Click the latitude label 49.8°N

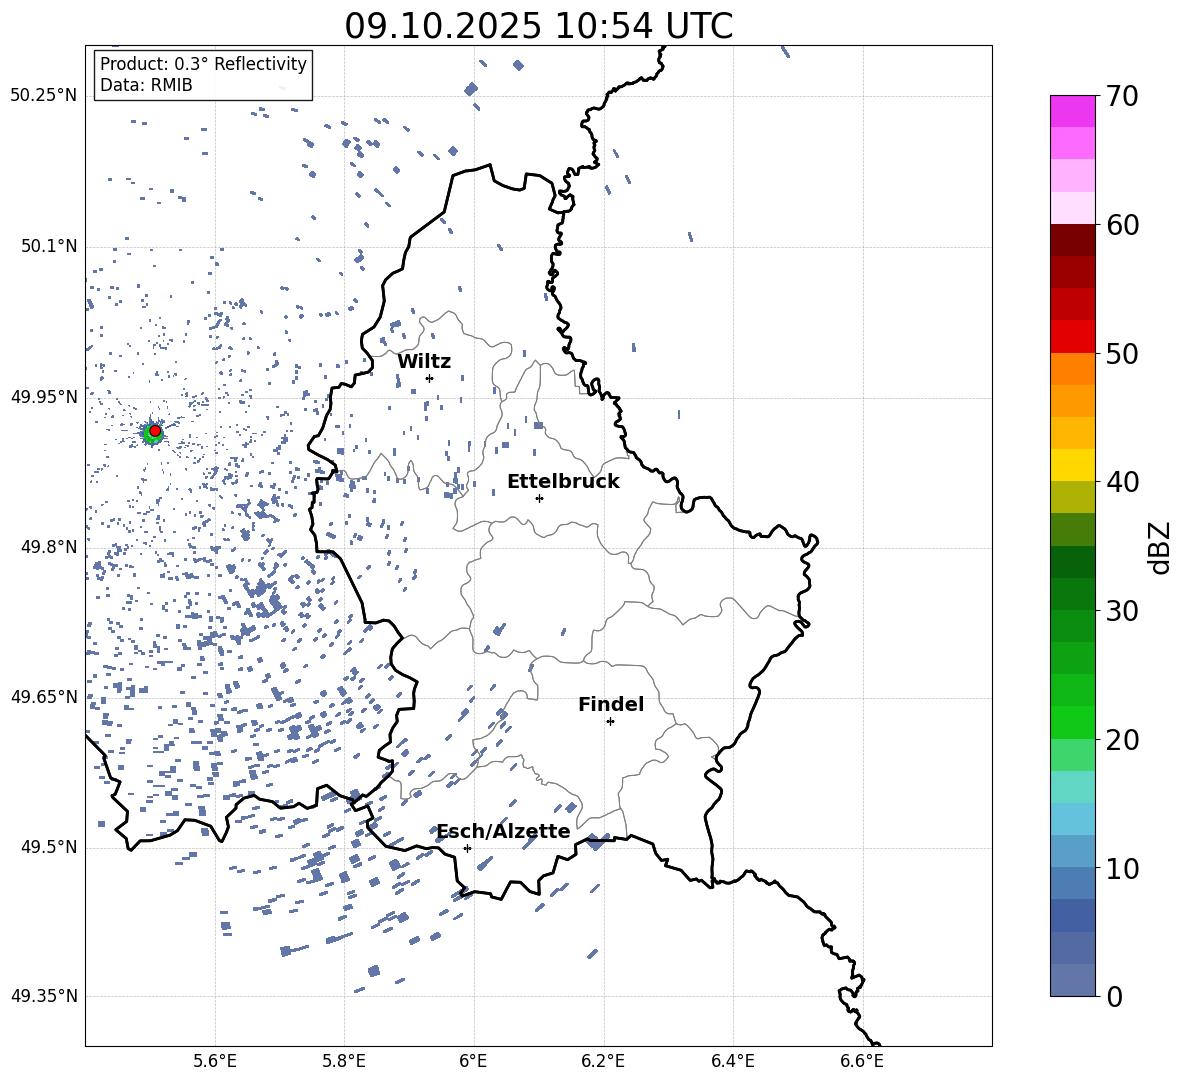pyautogui.click(x=49, y=547)
